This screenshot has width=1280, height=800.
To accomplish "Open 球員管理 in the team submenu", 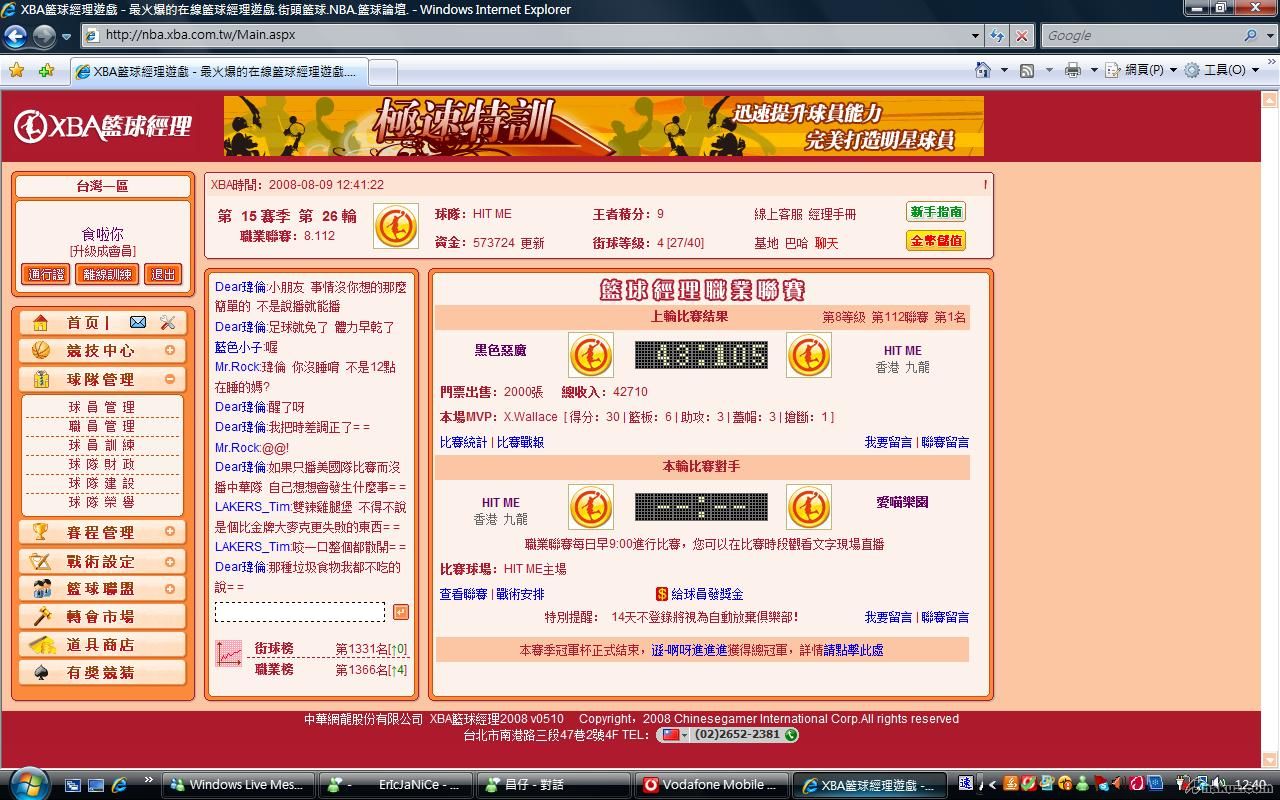I will pos(102,407).
